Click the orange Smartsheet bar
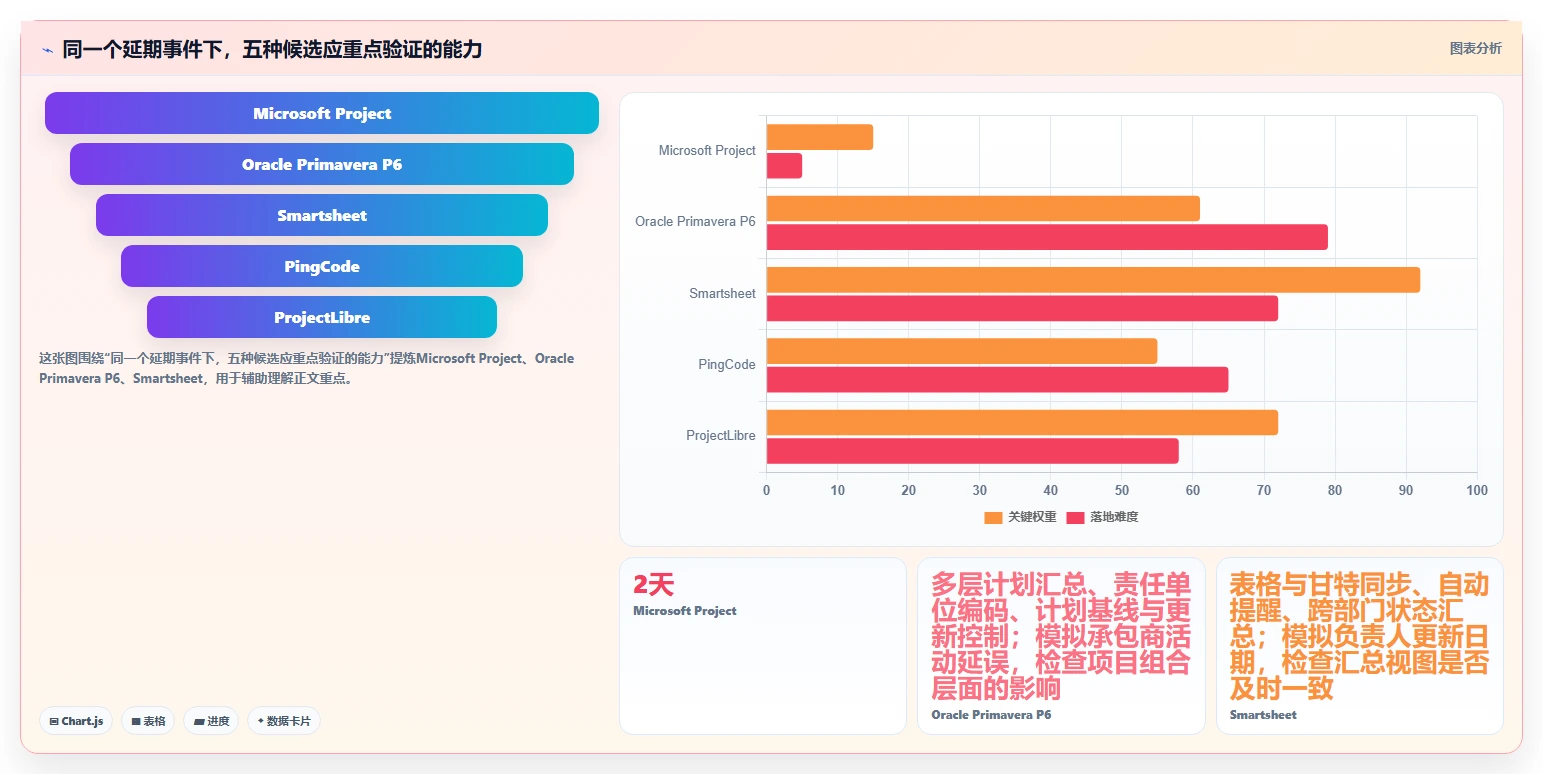Image resolution: width=1543 pixels, height=774 pixels. (x=1093, y=280)
